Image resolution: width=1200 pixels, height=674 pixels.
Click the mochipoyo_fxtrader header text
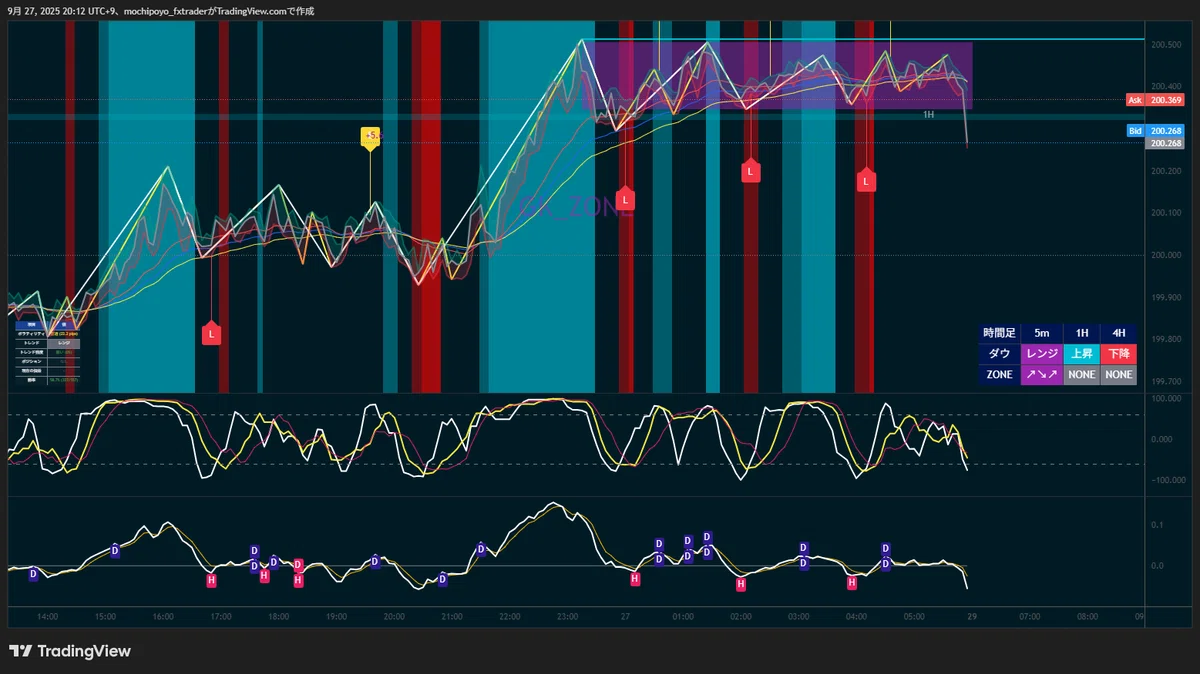tap(165, 11)
